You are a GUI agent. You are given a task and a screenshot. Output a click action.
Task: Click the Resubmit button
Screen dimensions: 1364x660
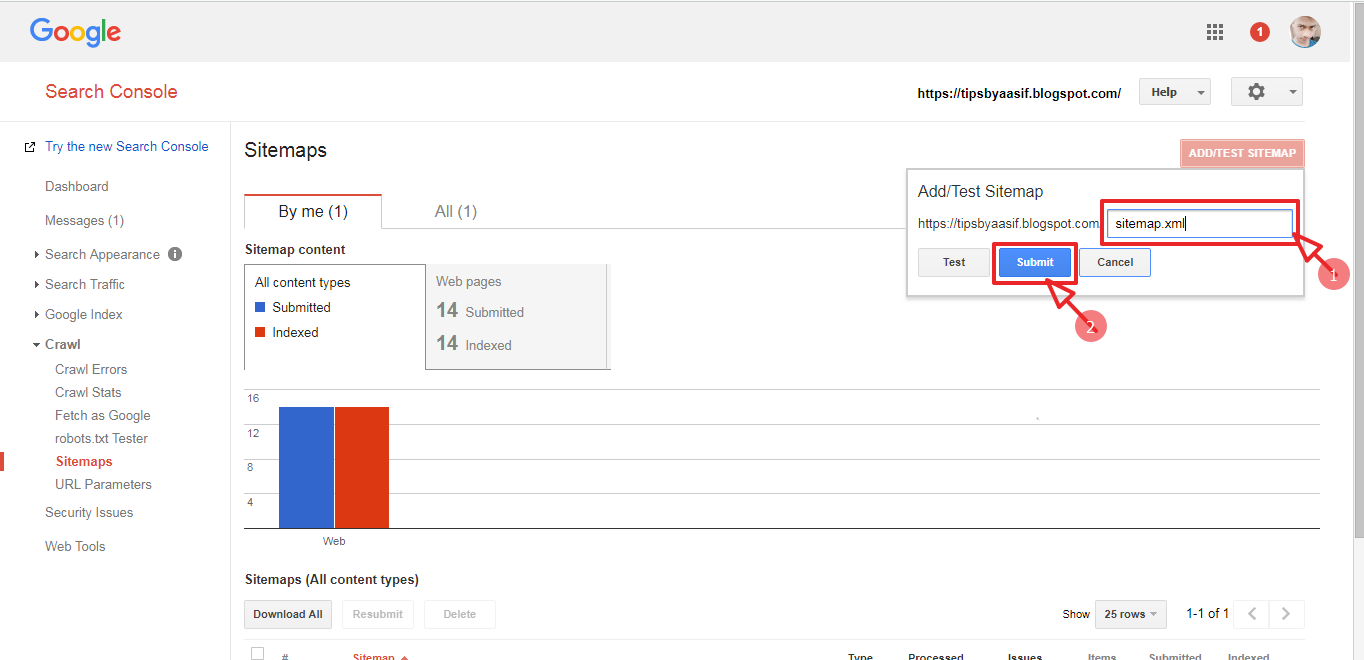378,614
